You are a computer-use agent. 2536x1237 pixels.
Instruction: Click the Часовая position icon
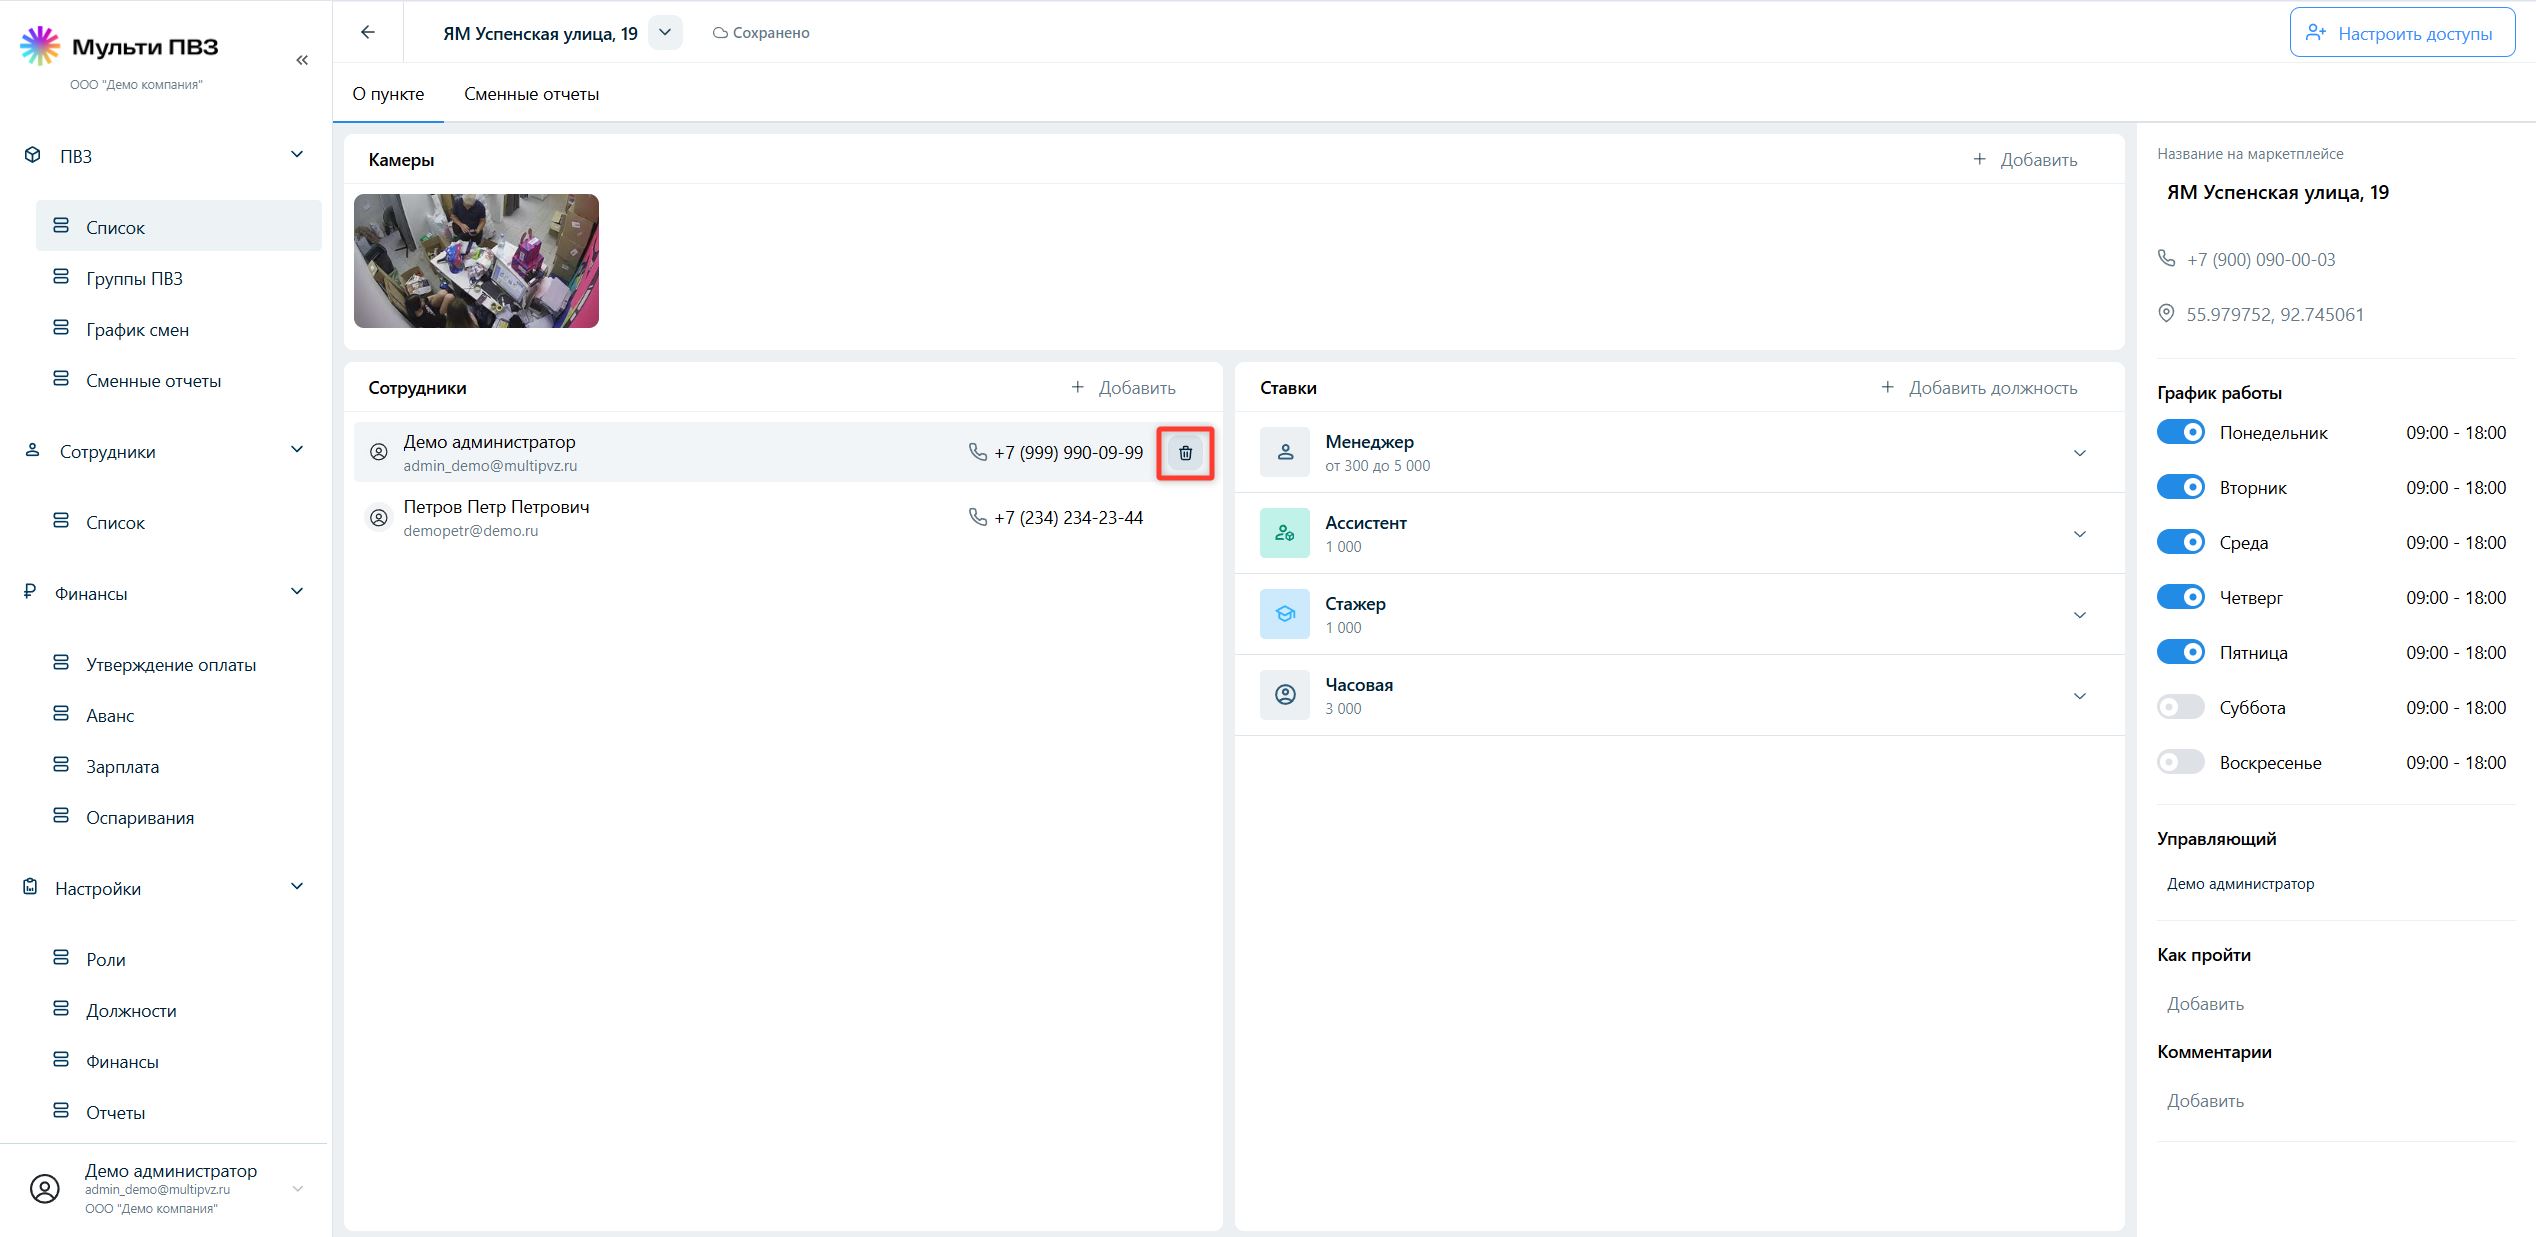(x=1285, y=695)
